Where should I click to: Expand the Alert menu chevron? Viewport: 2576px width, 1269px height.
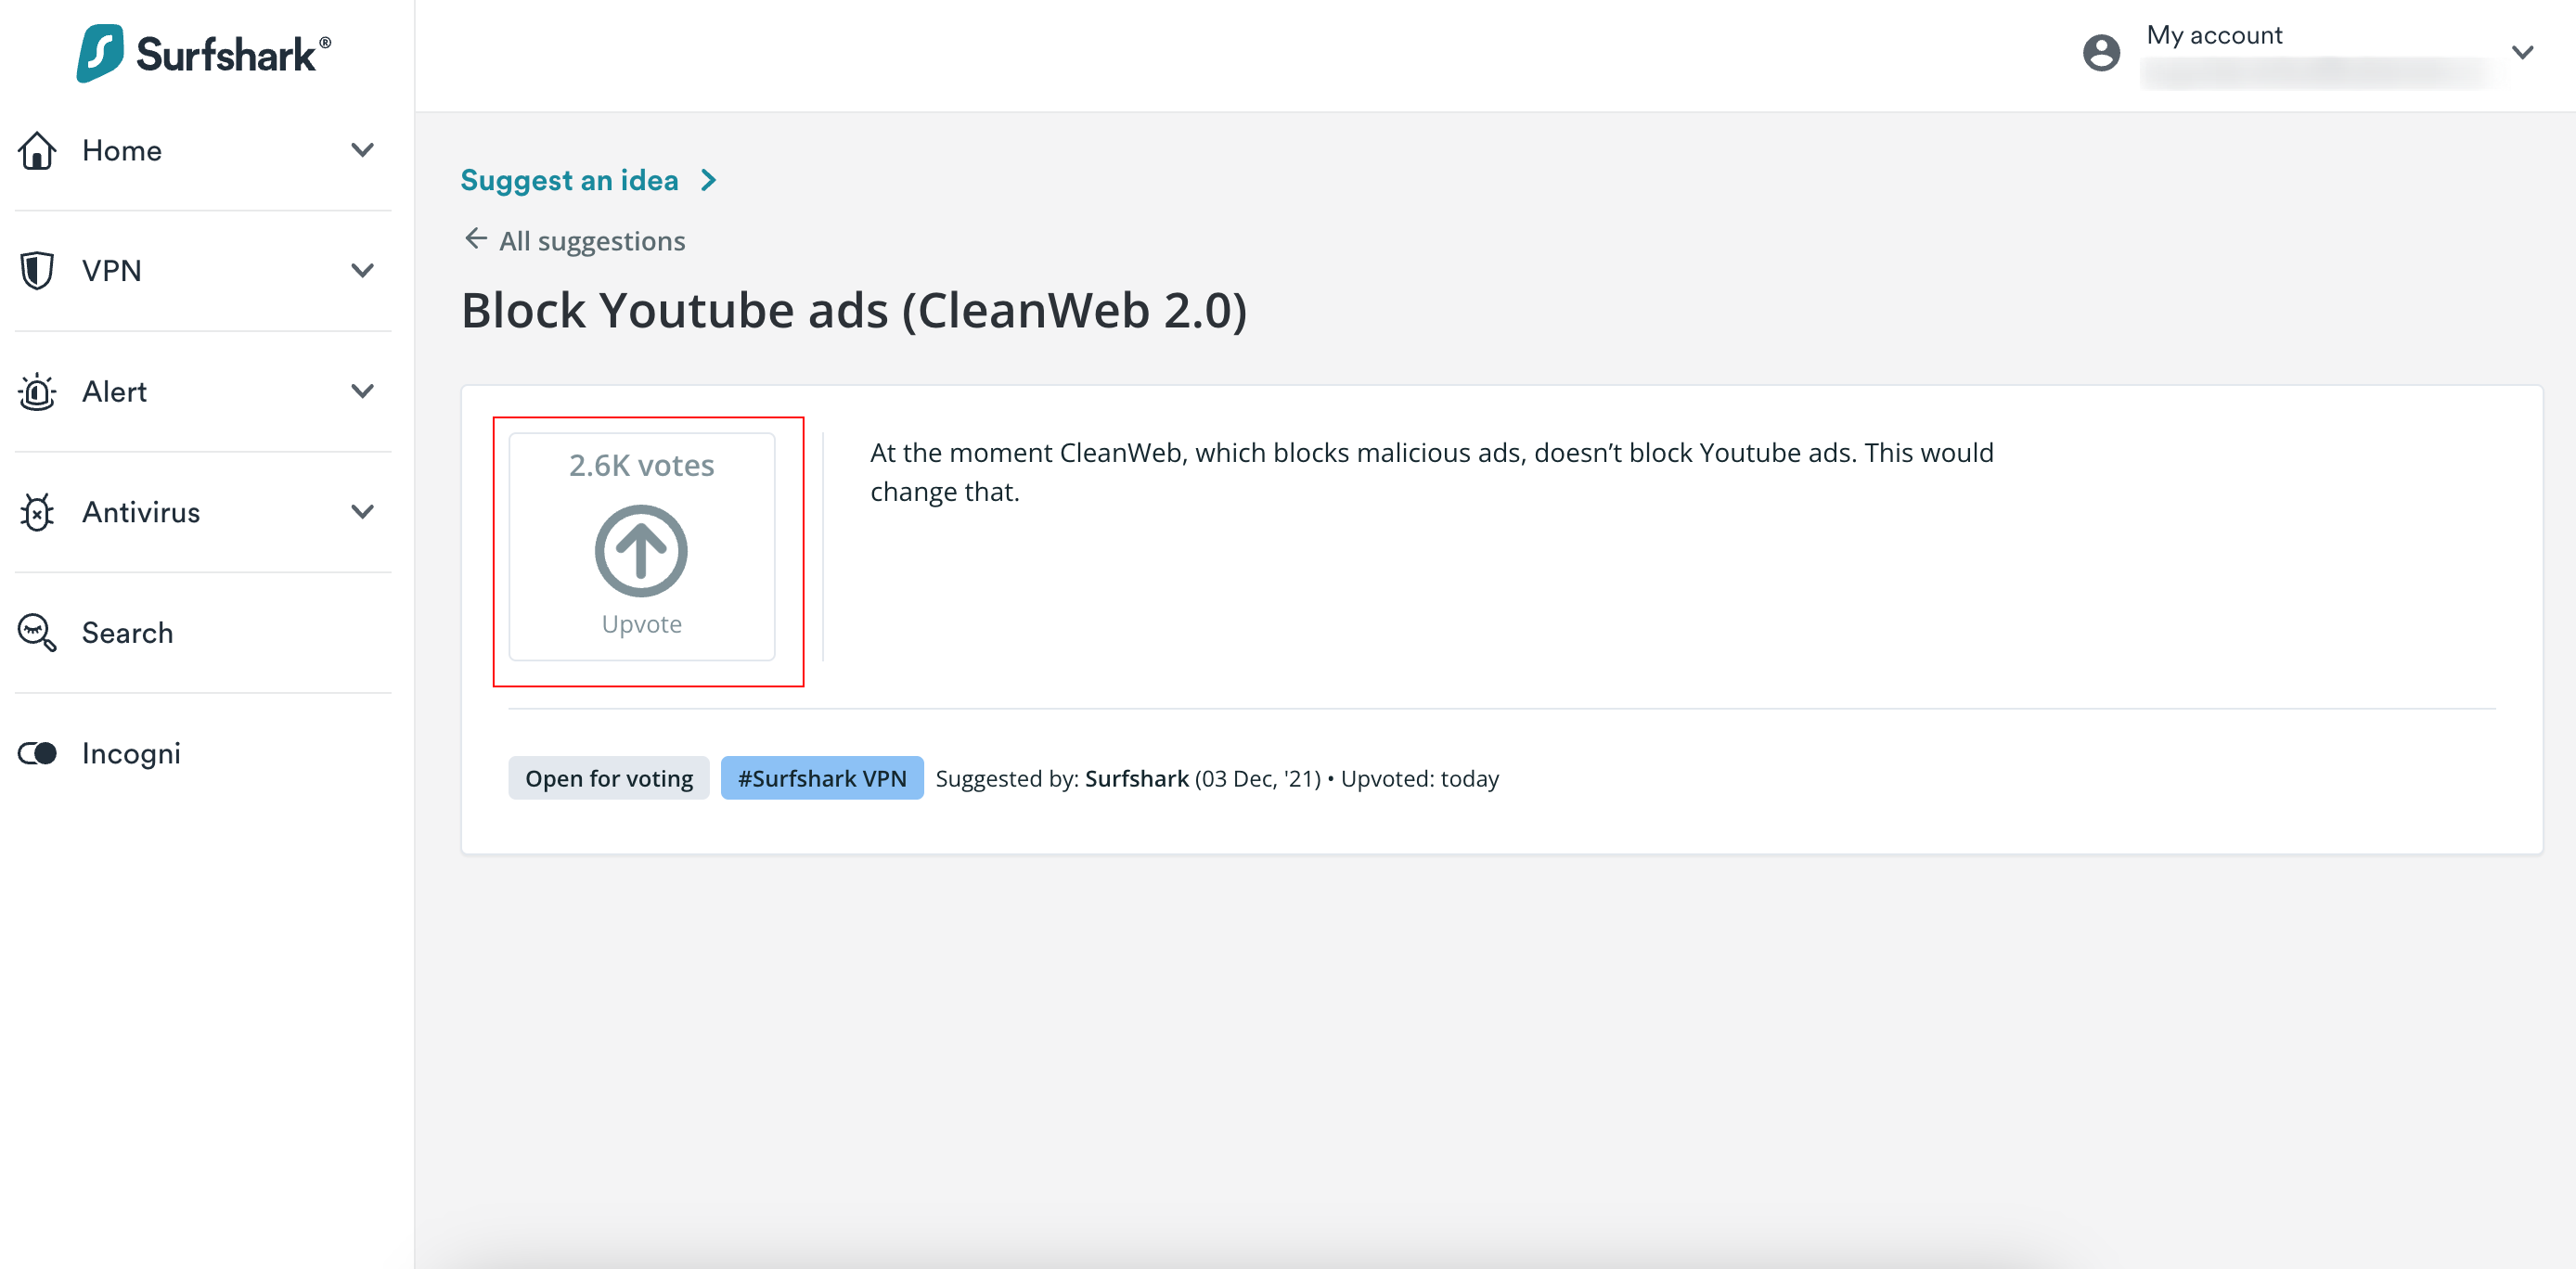(363, 391)
